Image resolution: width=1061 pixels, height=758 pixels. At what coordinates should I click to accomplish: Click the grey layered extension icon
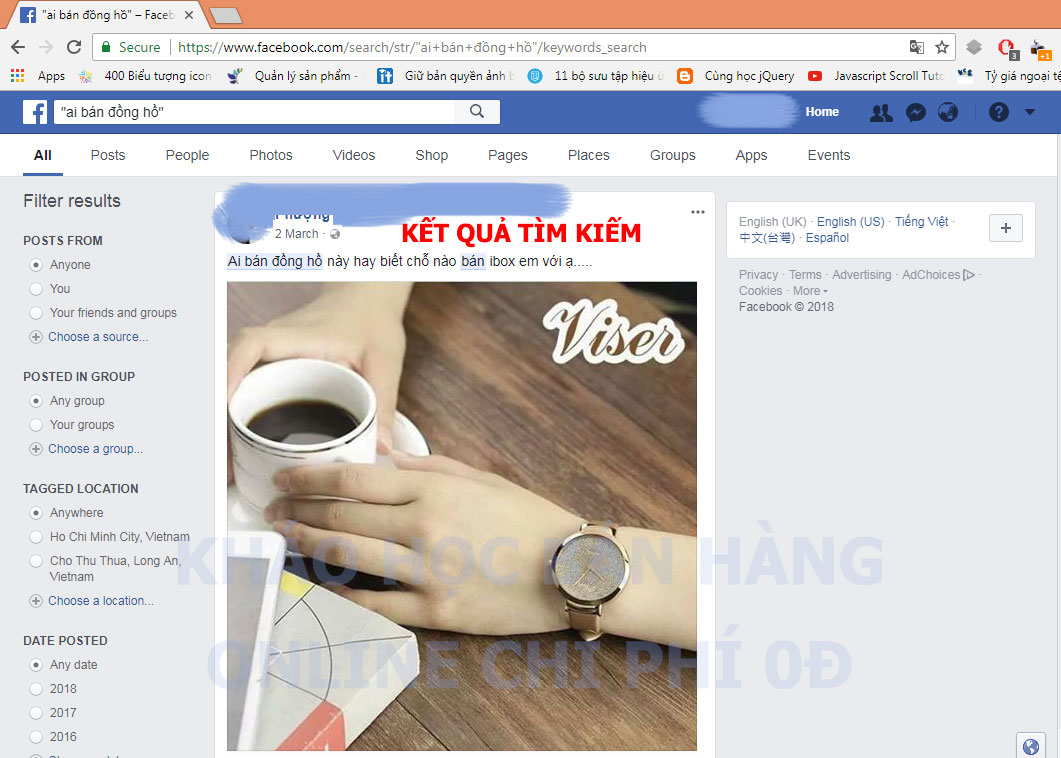974,47
